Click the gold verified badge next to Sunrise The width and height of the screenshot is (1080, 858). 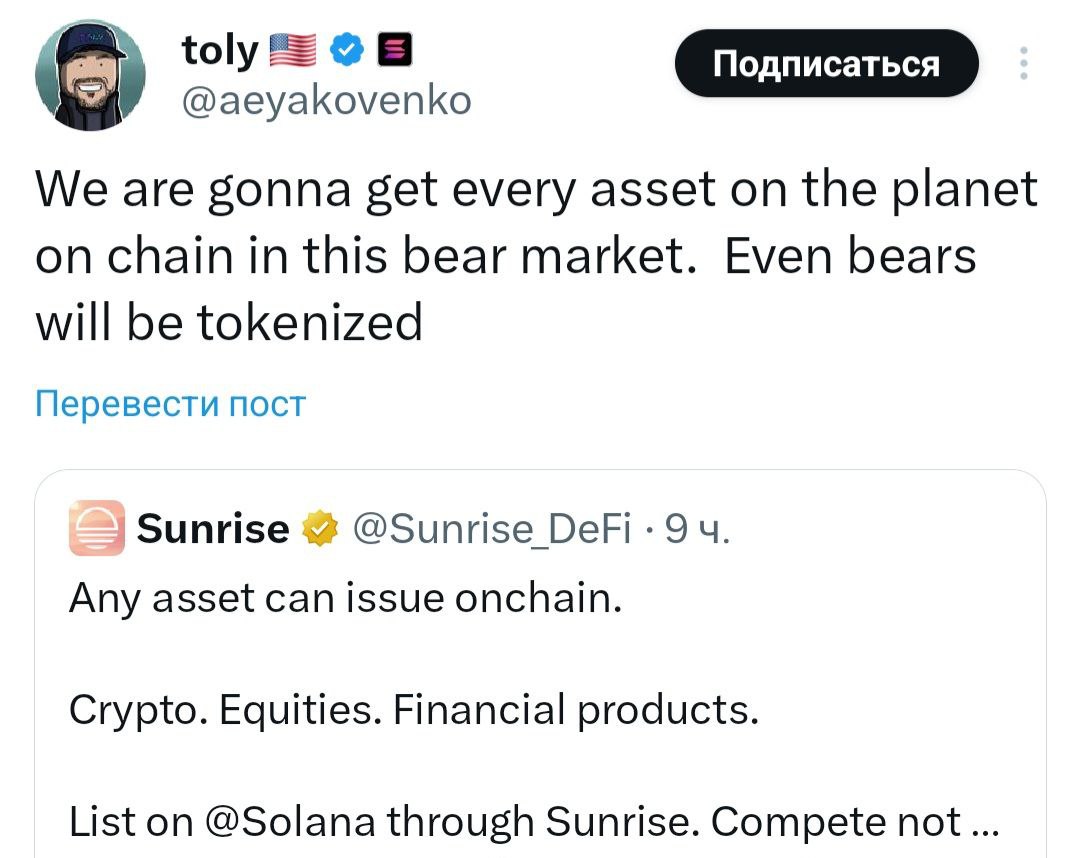coord(318,528)
